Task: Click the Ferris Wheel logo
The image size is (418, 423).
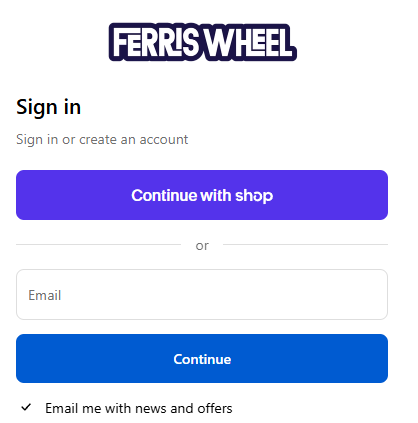Action: [203, 42]
